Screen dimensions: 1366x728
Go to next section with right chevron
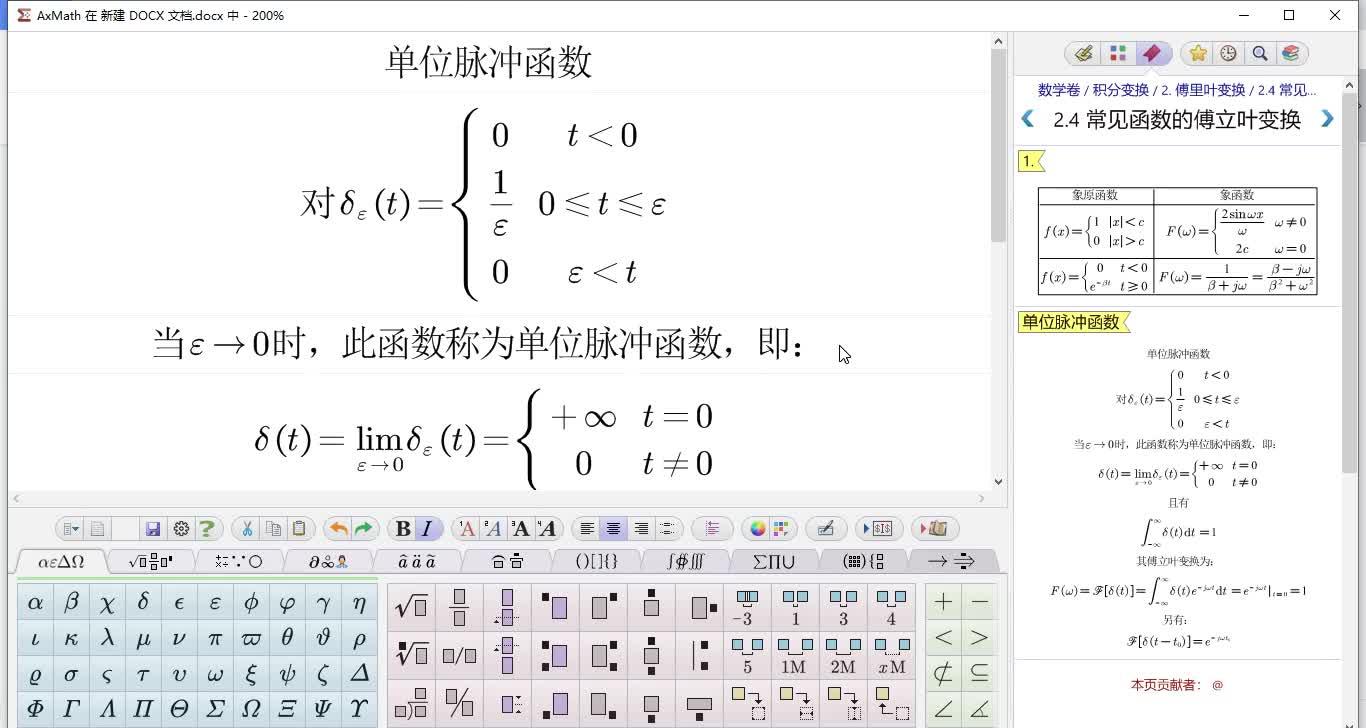pyautogui.click(x=1327, y=119)
